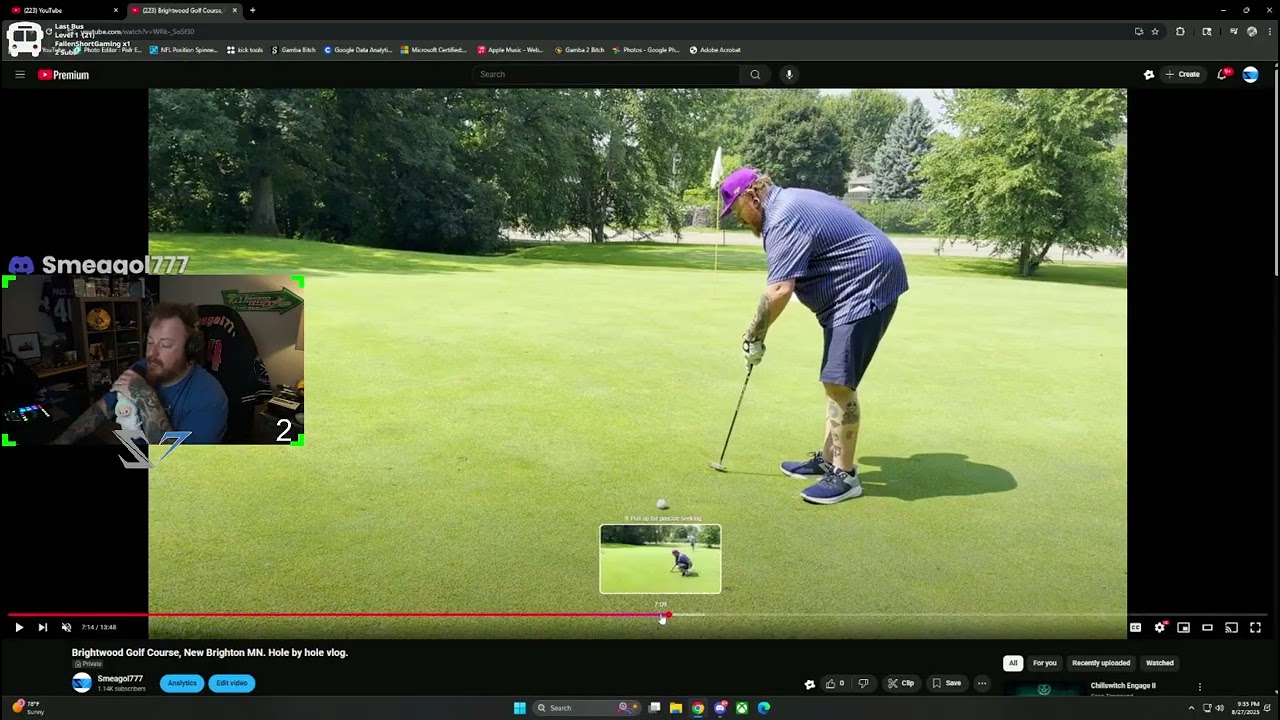Open the kick tools bookmark

tap(245, 50)
